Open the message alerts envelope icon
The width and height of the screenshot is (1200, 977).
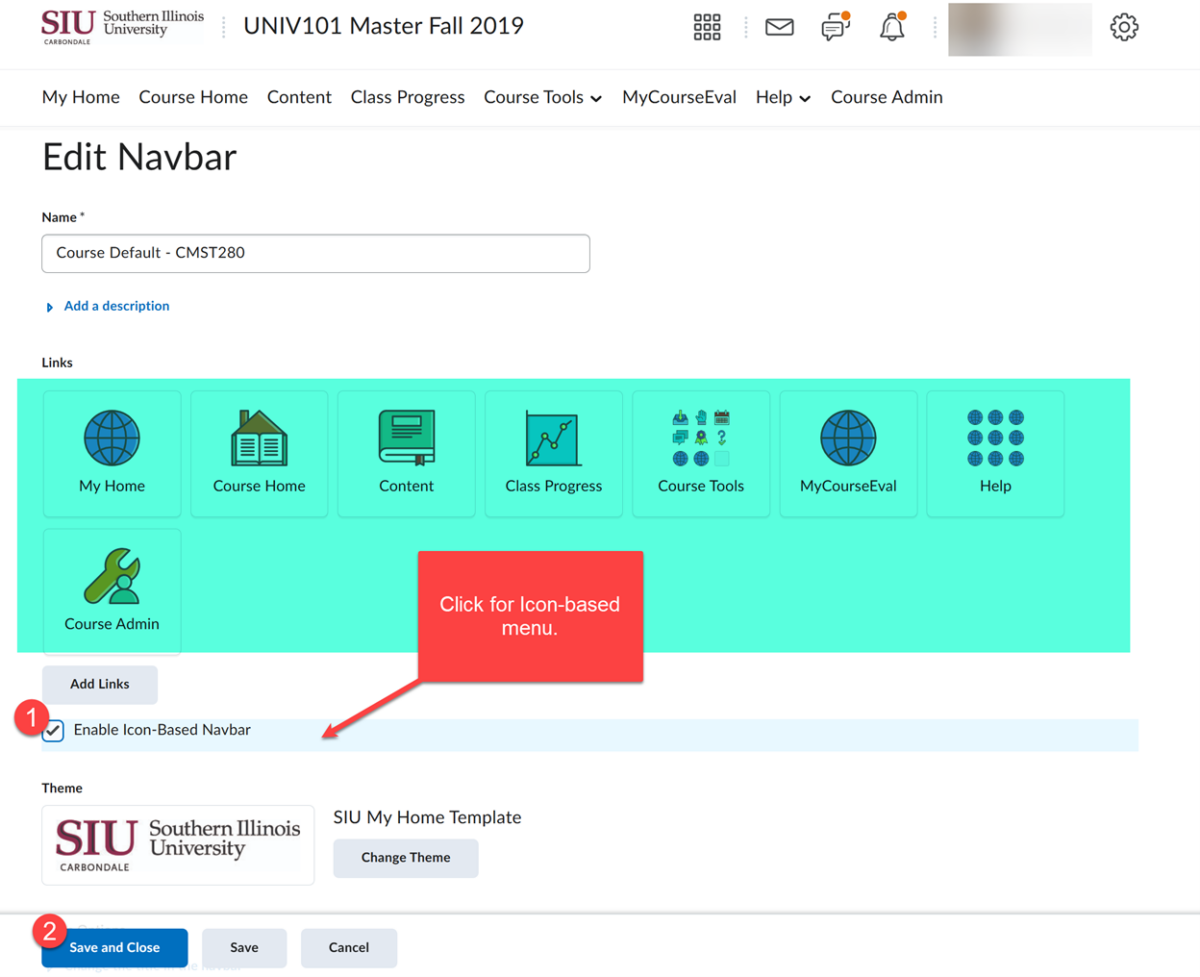(779, 27)
